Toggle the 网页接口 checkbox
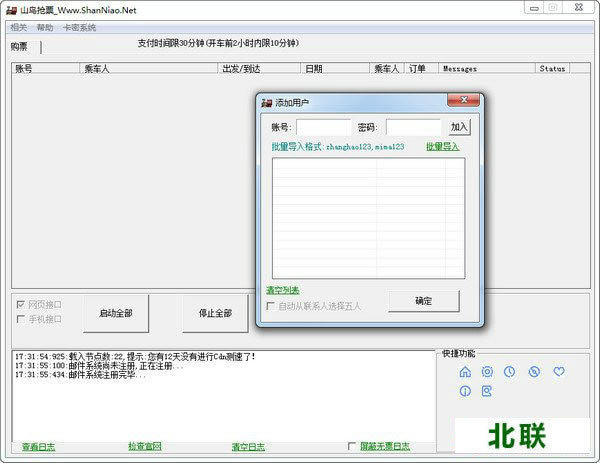Screen dimensions: 600x463 pyautogui.click(x=21, y=304)
